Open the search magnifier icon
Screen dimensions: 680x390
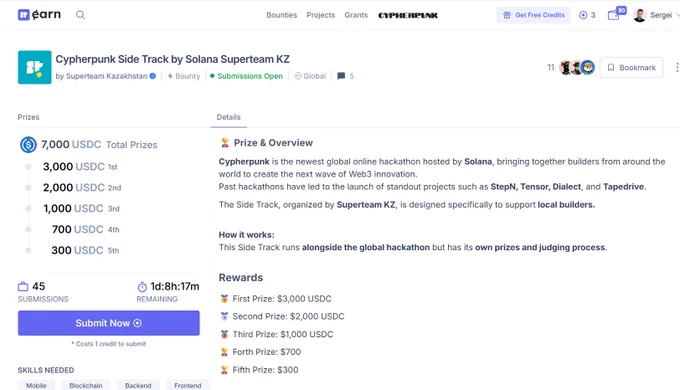tap(80, 15)
